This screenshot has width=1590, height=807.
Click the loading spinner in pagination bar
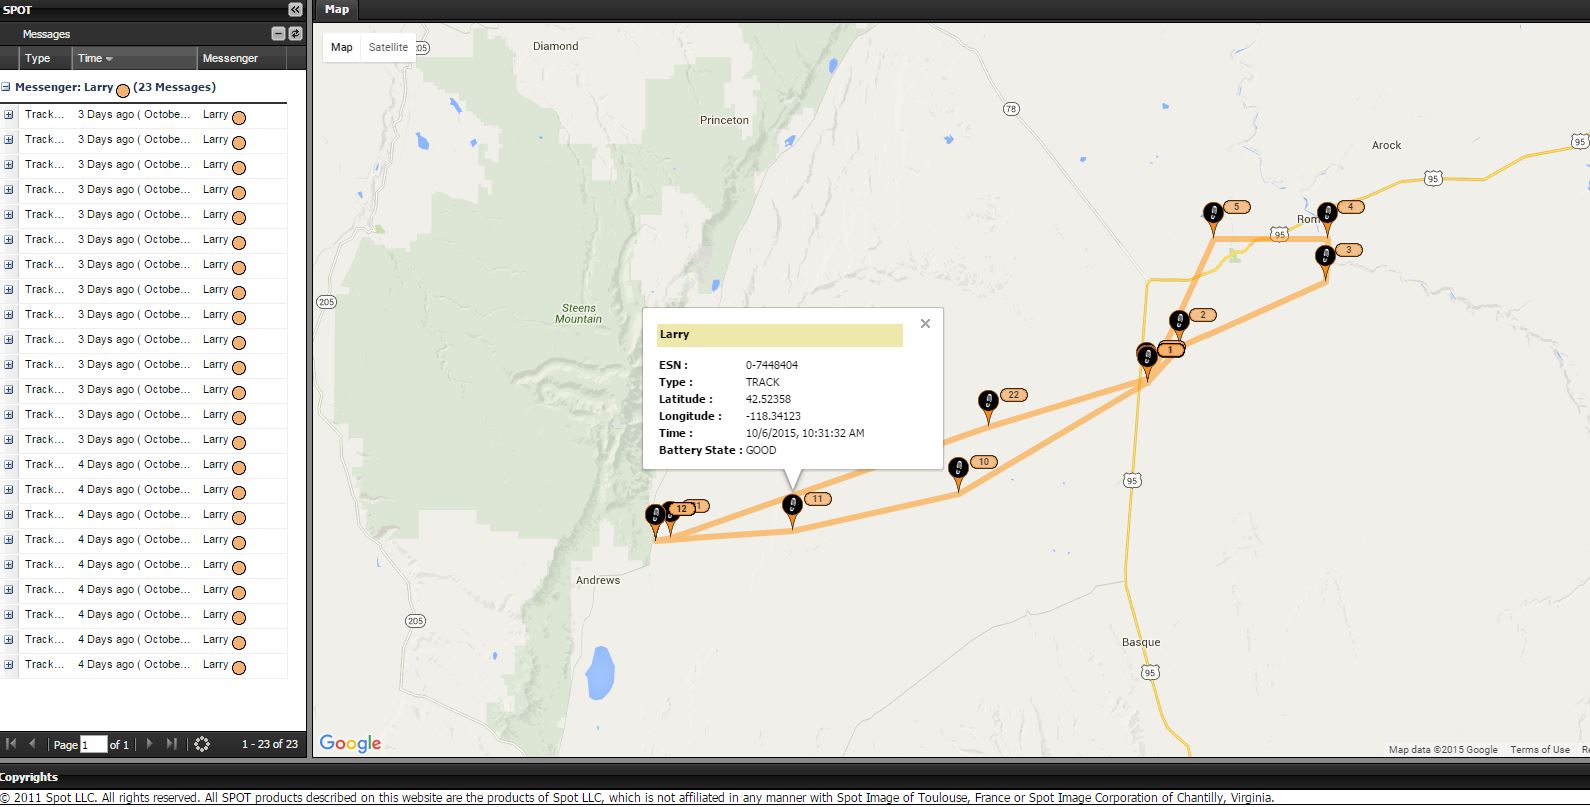pyautogui.click(x=202, y=744)
